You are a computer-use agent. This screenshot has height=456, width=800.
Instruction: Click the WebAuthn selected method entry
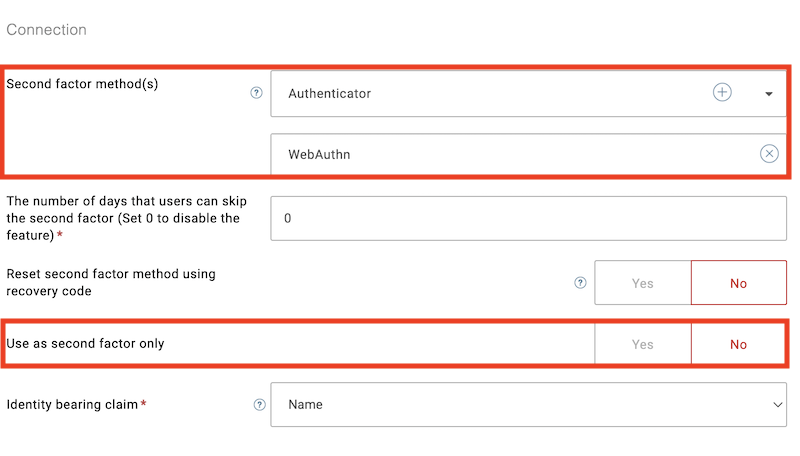pyautogui.click(x=529, y=154)
